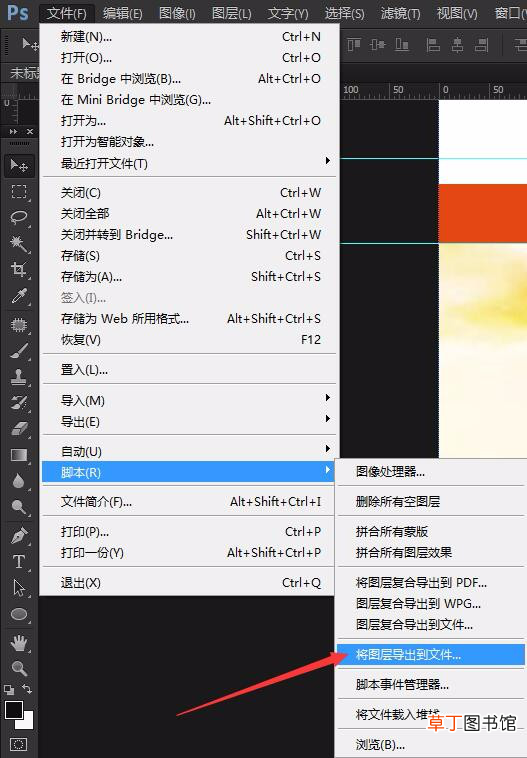The height and width of the screenshot is (758, 527).
Task: Choose 打开(O)... menu entry
Action: [x=190, y=58]
